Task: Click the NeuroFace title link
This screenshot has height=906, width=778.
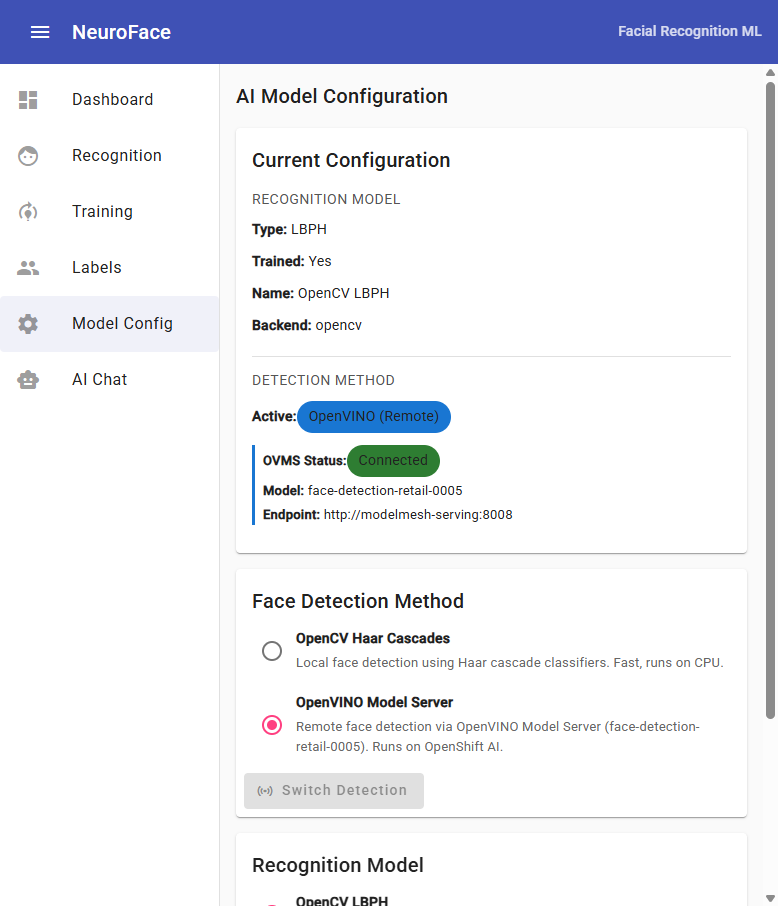Action: (121, 31)
